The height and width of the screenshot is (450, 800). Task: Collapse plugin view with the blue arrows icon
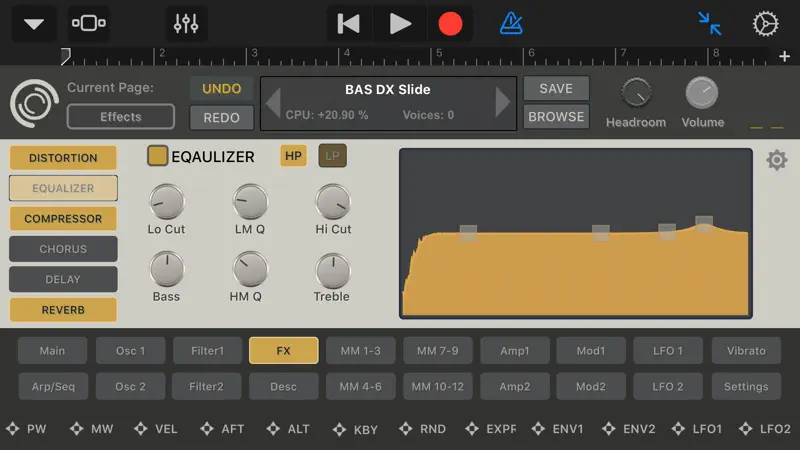(710, 23)
